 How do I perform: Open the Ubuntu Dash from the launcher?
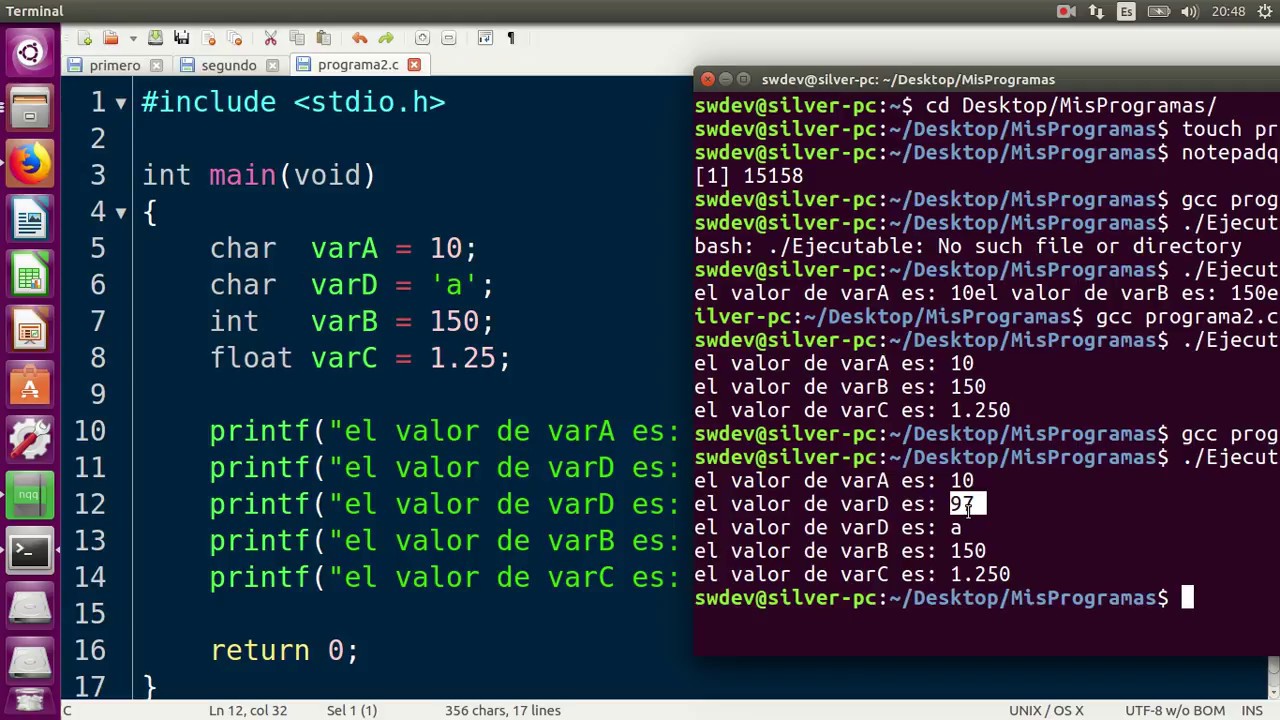point(29,53)
